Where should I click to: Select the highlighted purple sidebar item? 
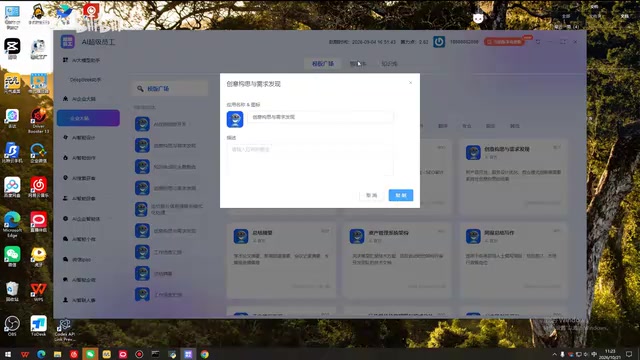click(x=88, y=118)
